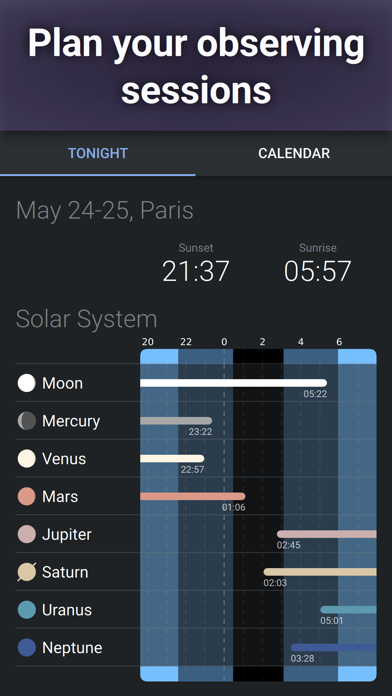Select the Uranus bar starting 05:01

click(348, 610)
